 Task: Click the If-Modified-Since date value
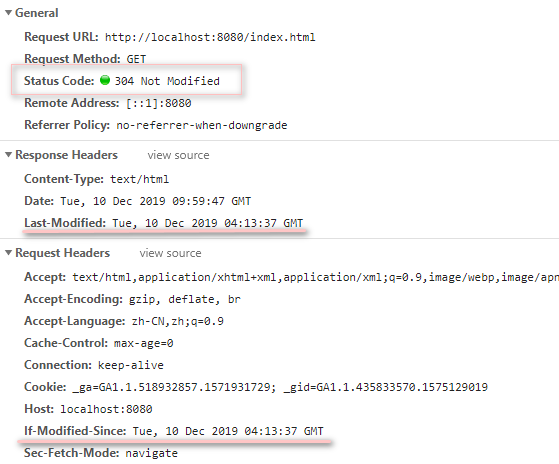228,431
